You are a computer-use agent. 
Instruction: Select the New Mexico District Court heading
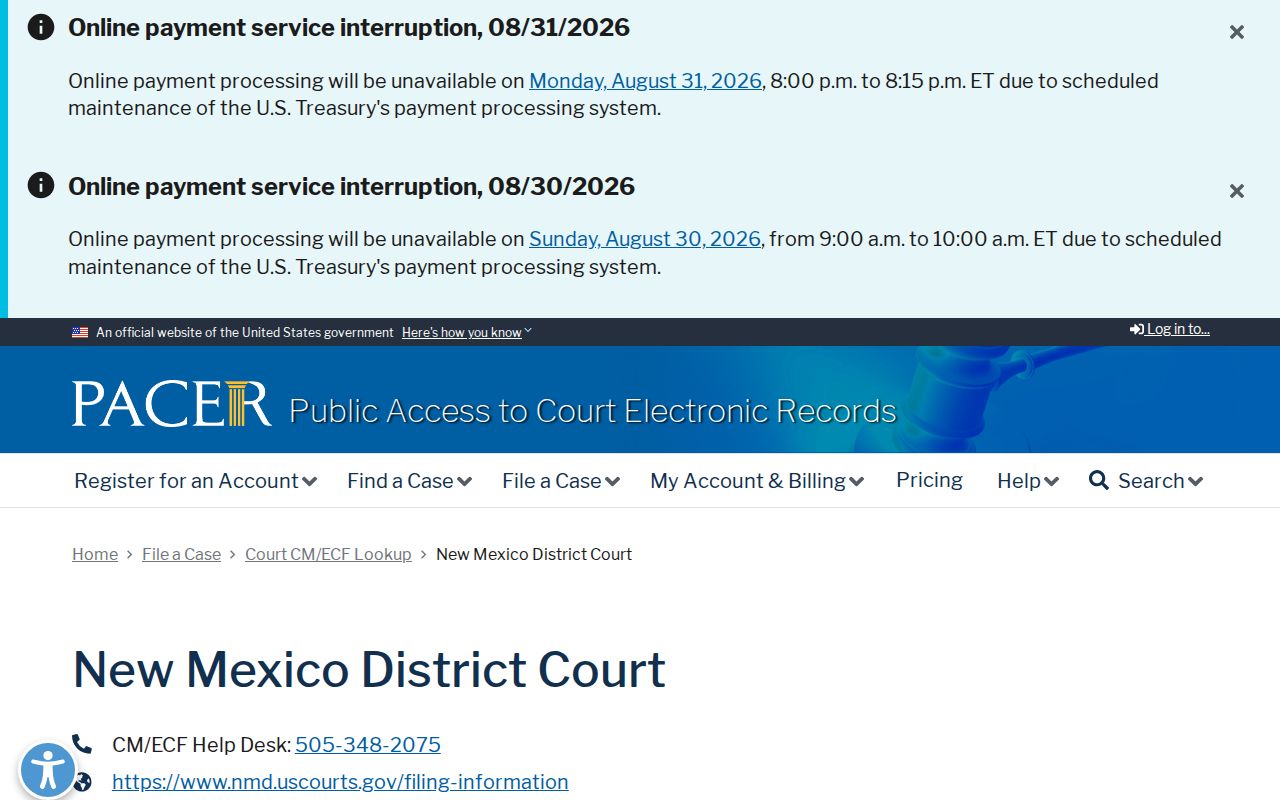pyautogui.click(x=369, y=669)
